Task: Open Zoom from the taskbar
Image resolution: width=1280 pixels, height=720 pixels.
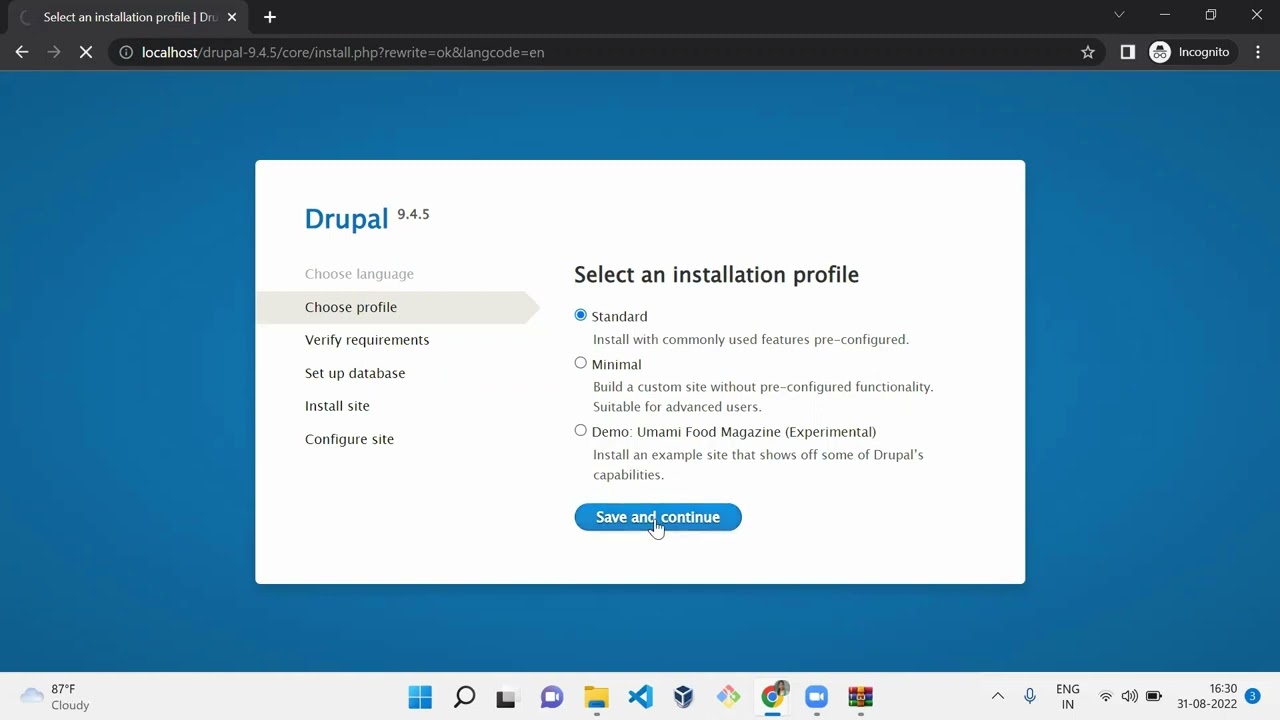Action: click(816, 697)
